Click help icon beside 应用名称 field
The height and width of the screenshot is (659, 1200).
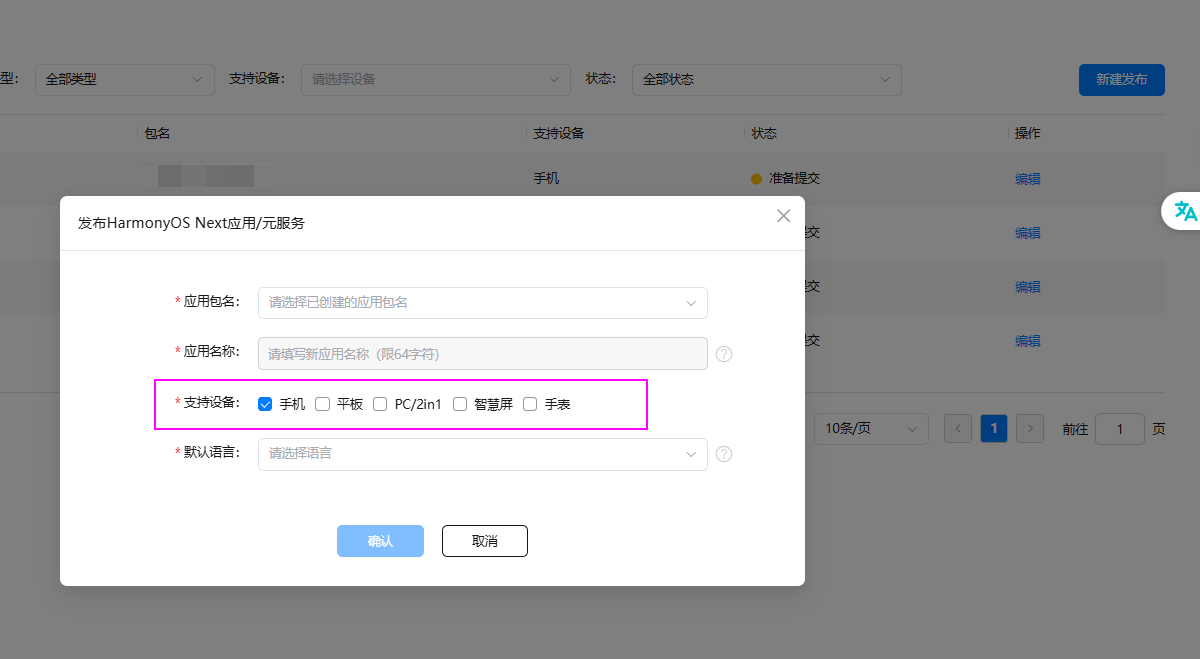[x=724, y=354]
